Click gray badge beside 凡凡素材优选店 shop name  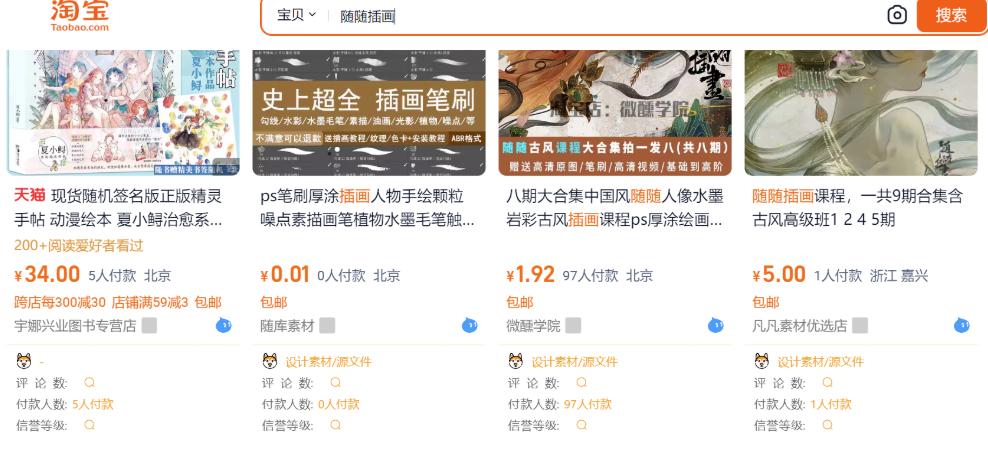(860, 326)
